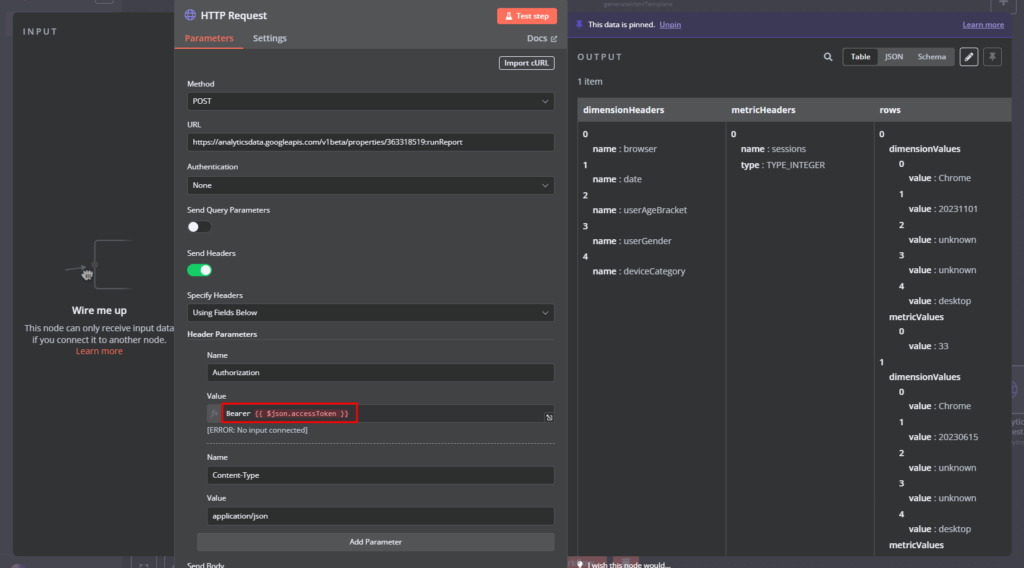Click the URL input field
The width and height of the screenshot is (1024, 568).
pyautogui.click(x=370, y=142)
